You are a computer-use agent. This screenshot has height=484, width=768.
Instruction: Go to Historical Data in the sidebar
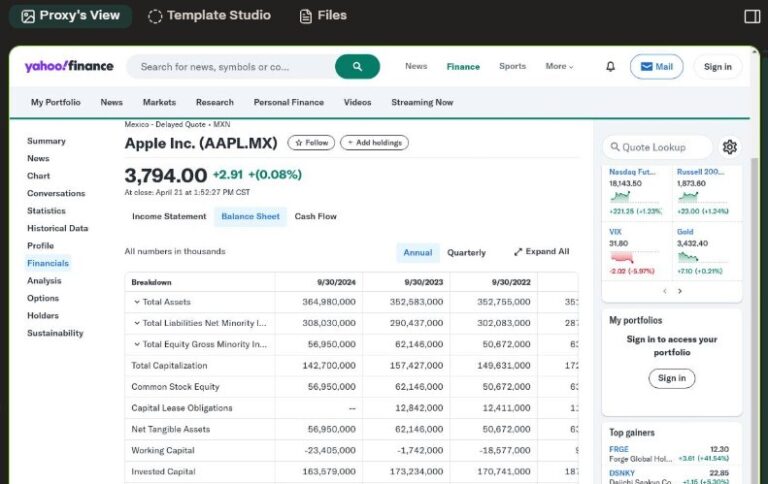(57, 228)
